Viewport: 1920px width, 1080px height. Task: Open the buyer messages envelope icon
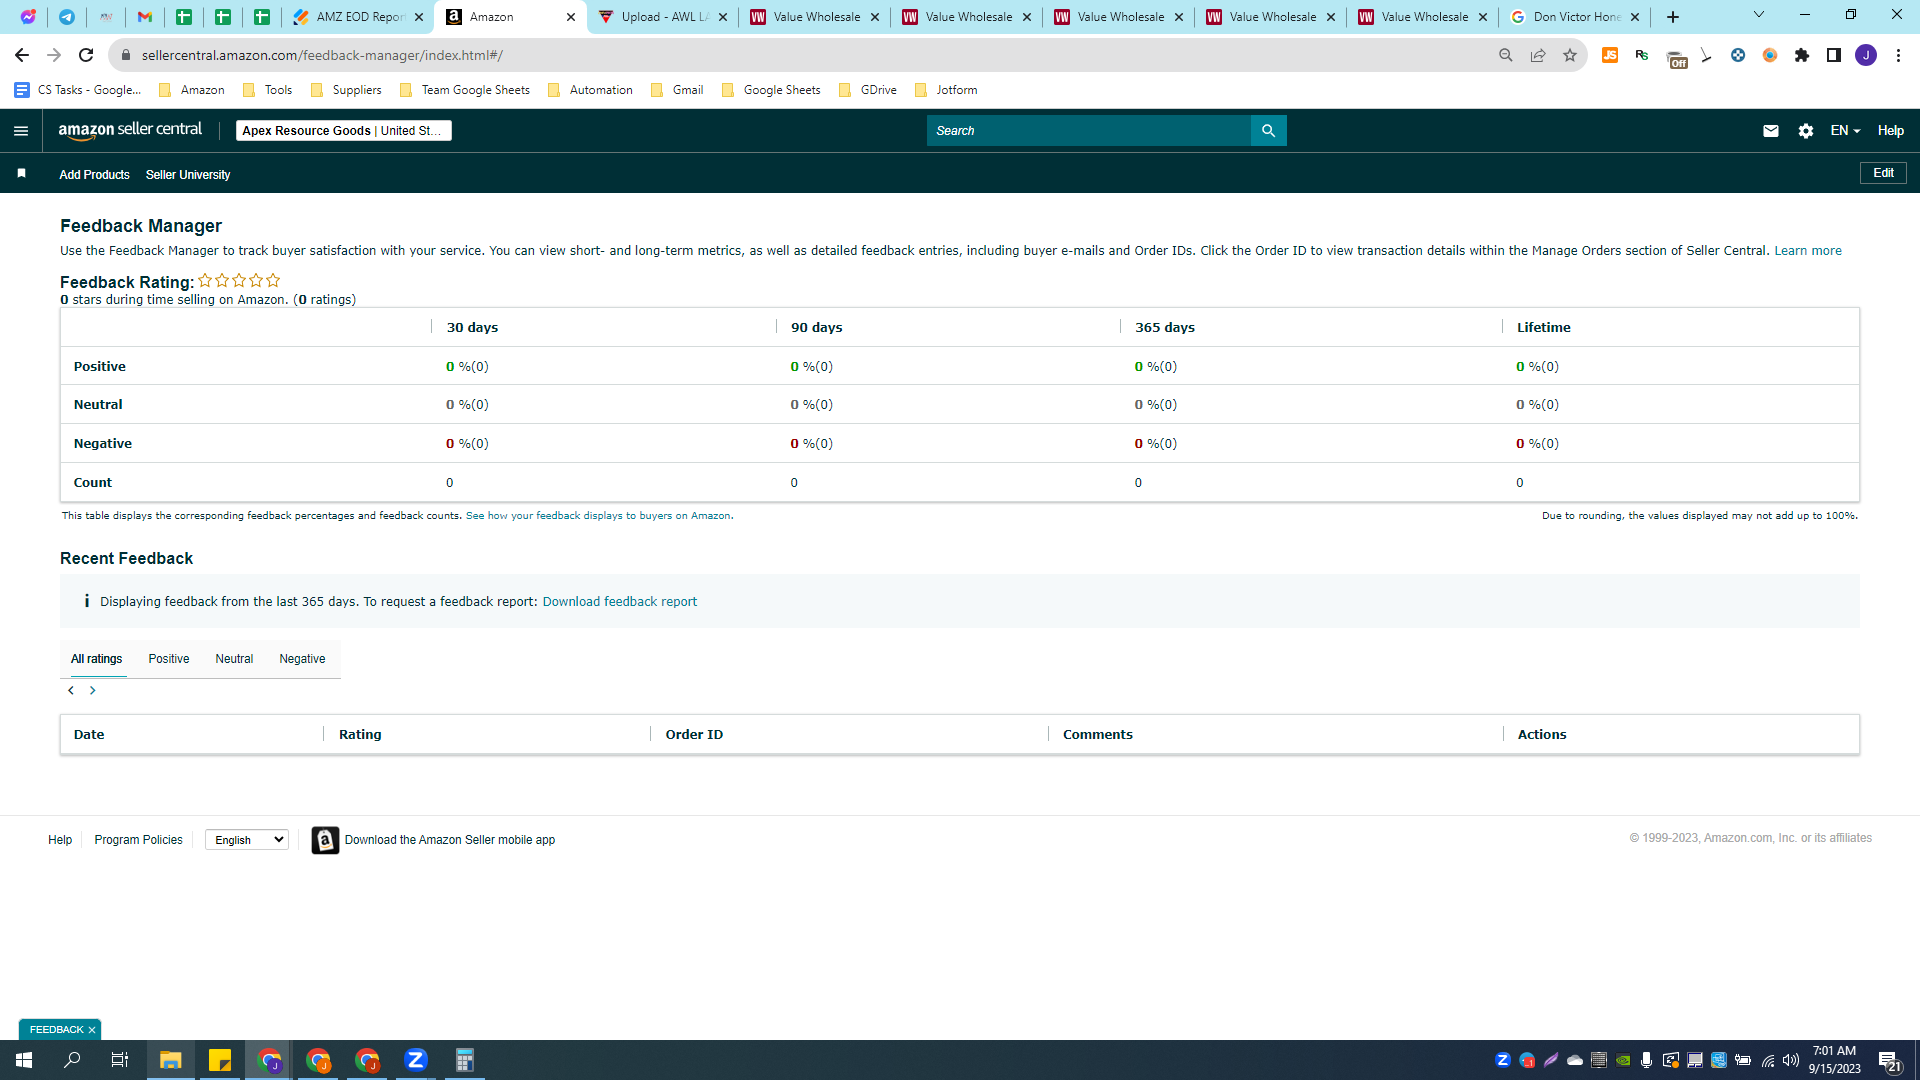click(1771, 131)
